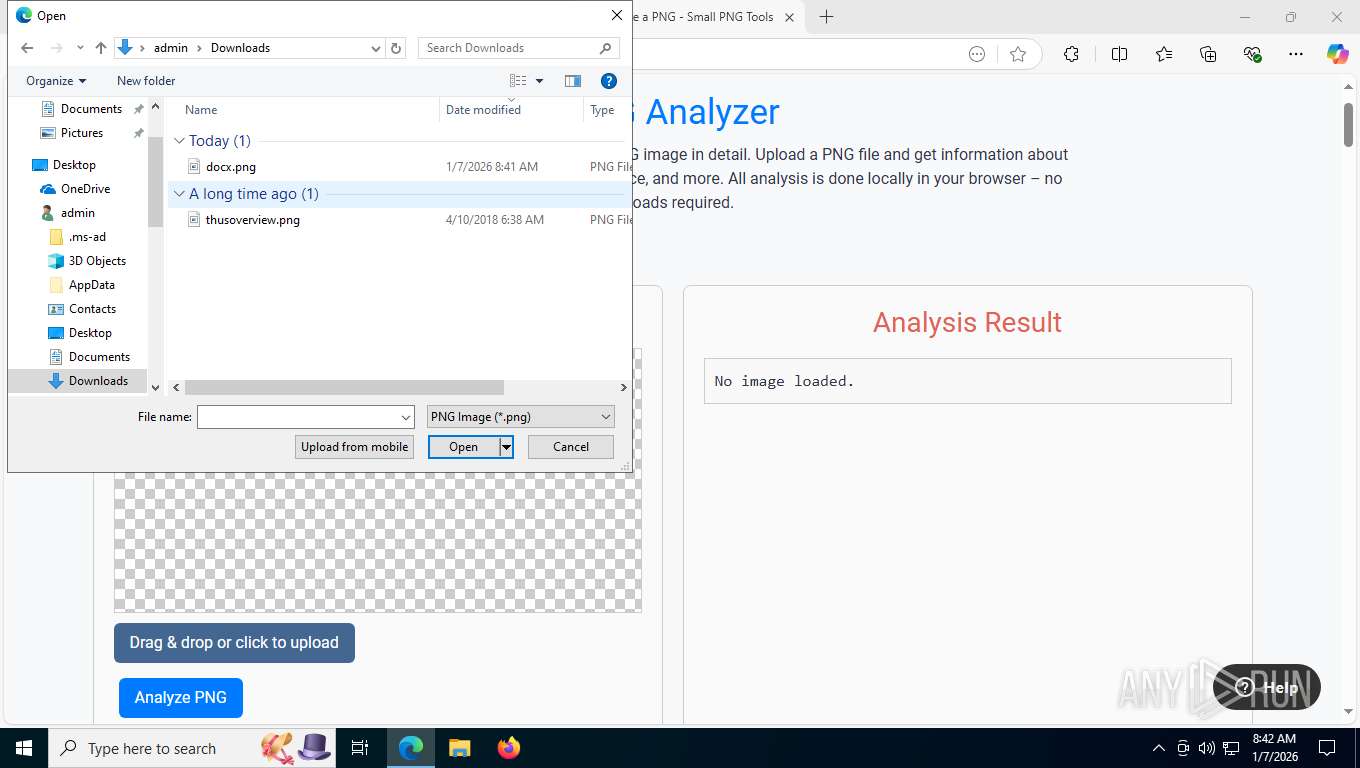
Task: Open Edge Extensions icon
Action: [x=1071, y=54]
